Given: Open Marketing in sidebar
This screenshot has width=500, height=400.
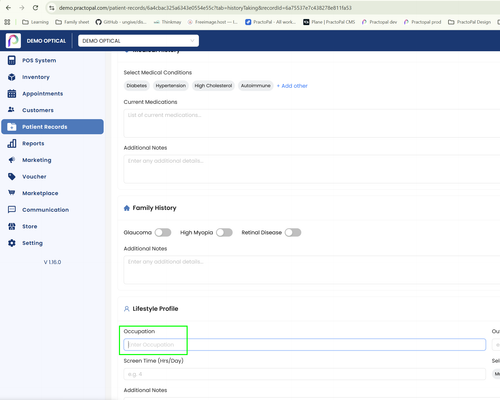Looking at the screenshot, I should click(x=52, y=160).
